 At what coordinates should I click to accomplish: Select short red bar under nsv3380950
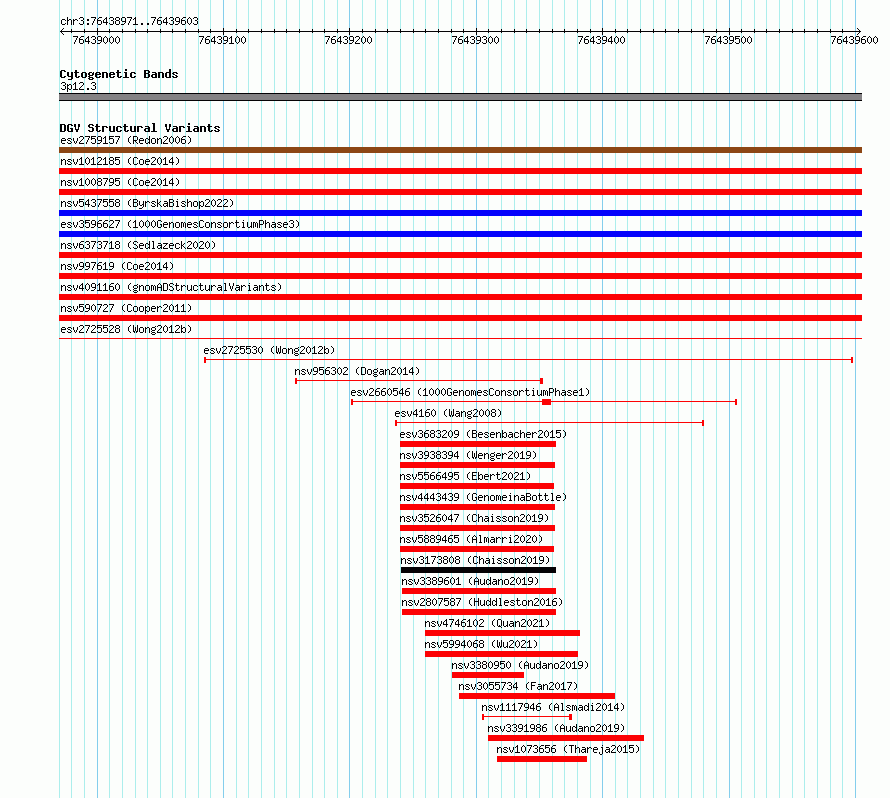coord(488,675)
